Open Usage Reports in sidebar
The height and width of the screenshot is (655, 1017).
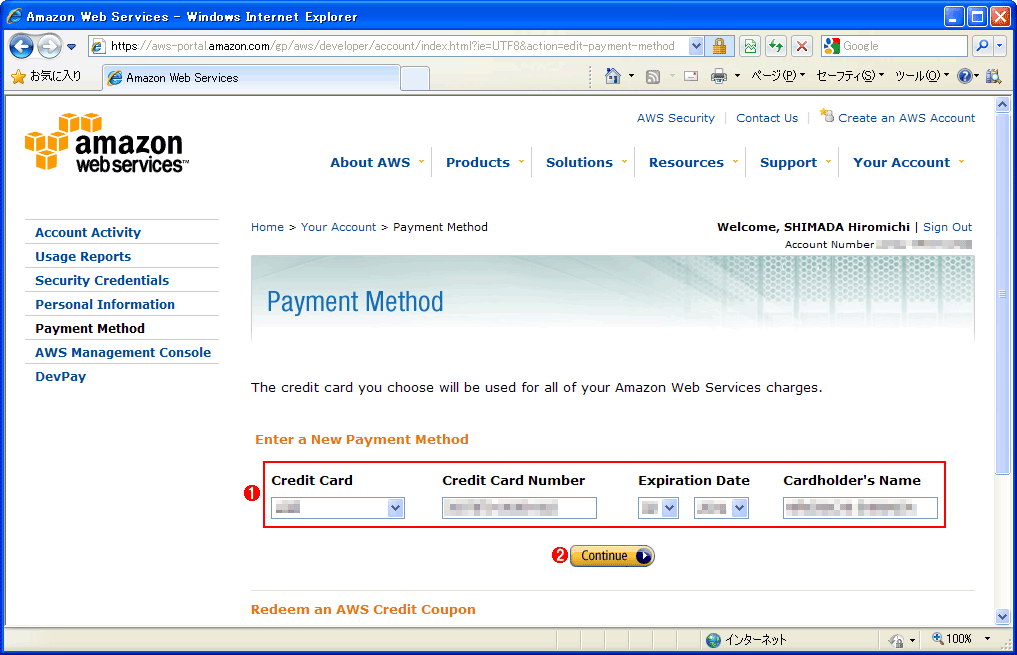pyautogui.click(x=83, y=256)
